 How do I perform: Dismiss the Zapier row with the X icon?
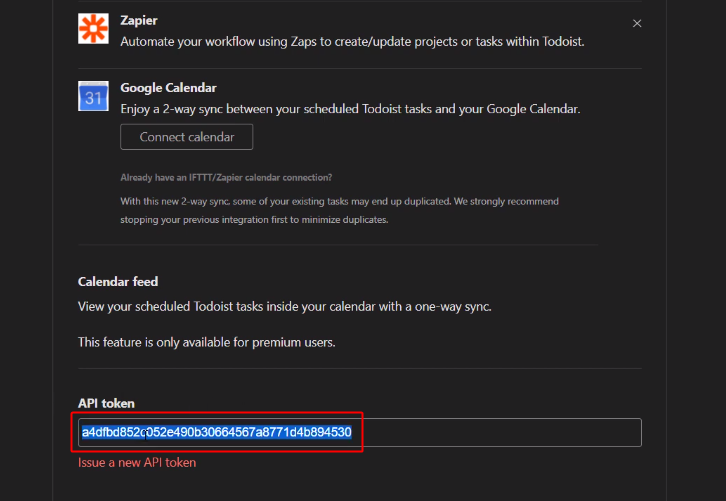pos(637,23)
